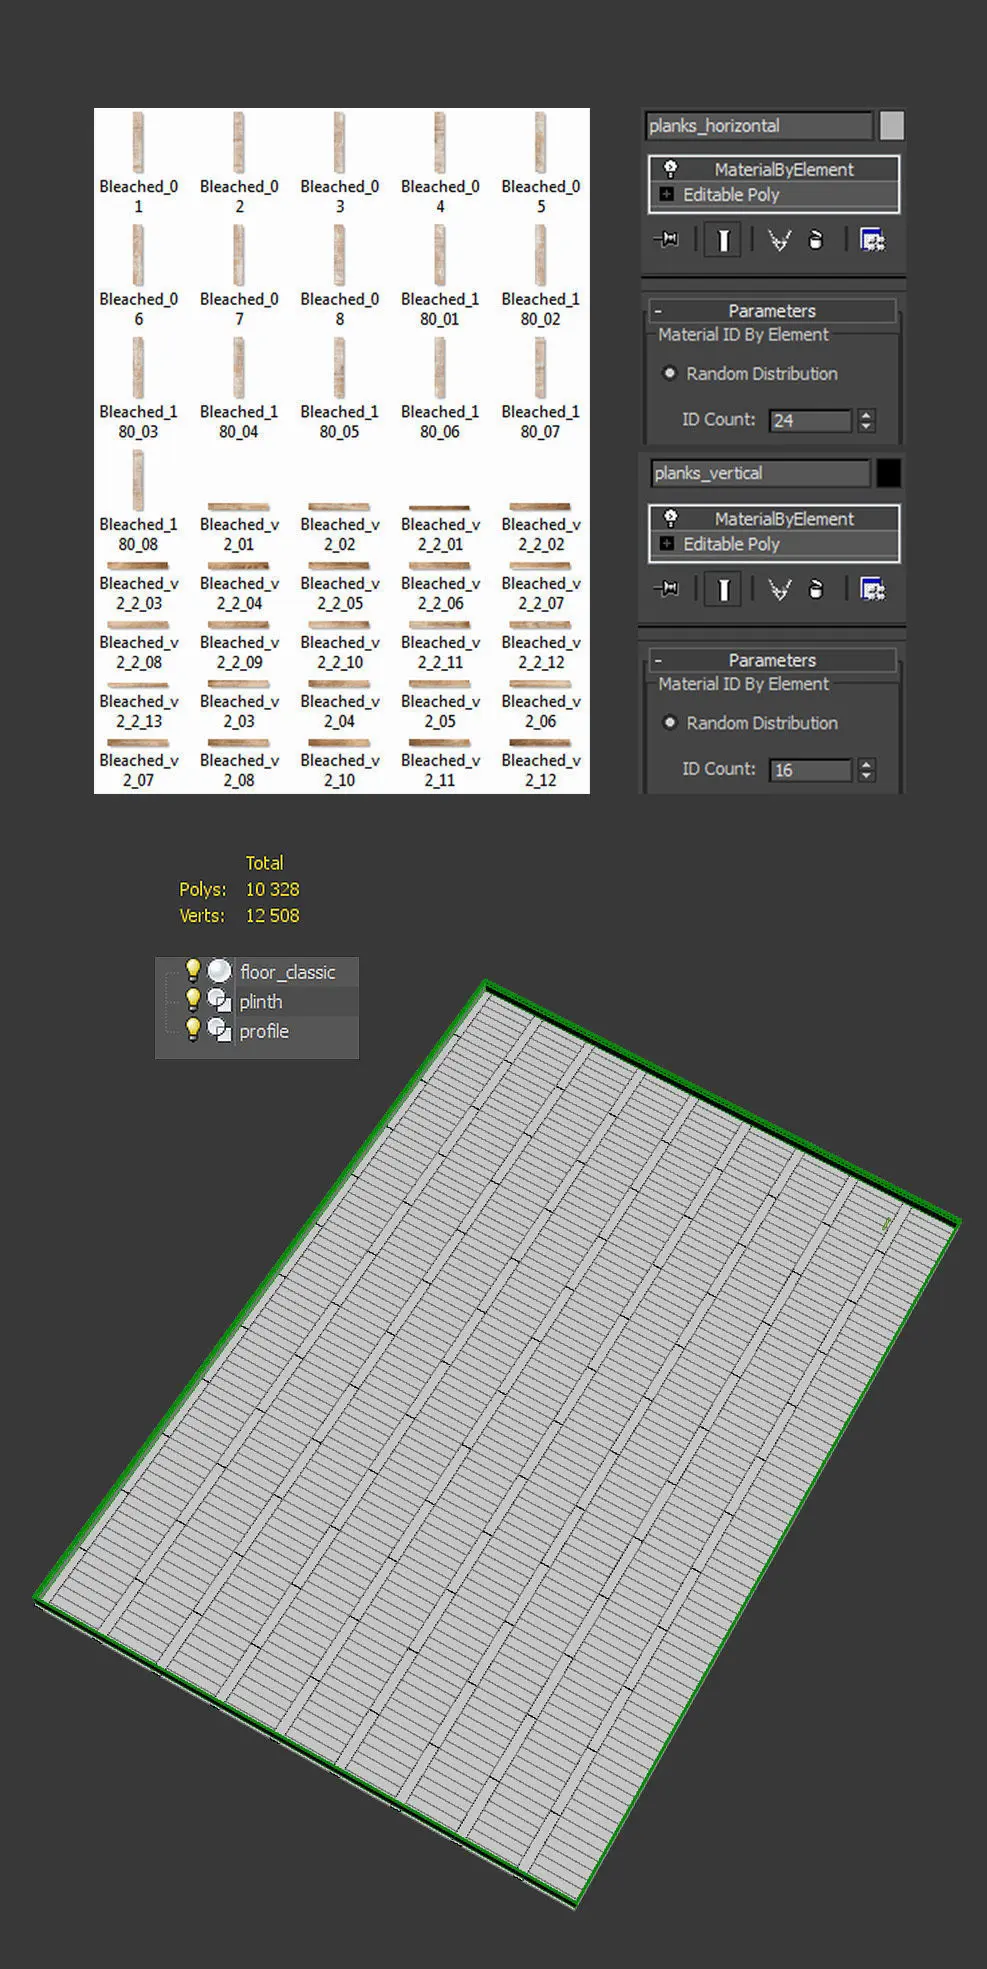
Task: Configure modifier sets under planks_horizontal
Action: (872, 240)
